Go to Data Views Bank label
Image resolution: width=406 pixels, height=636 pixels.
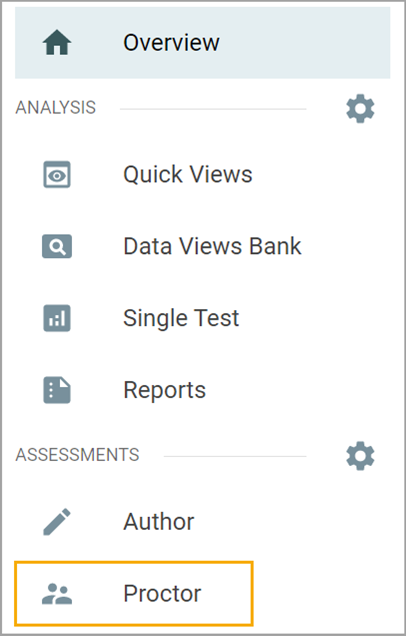click(212, 246)
